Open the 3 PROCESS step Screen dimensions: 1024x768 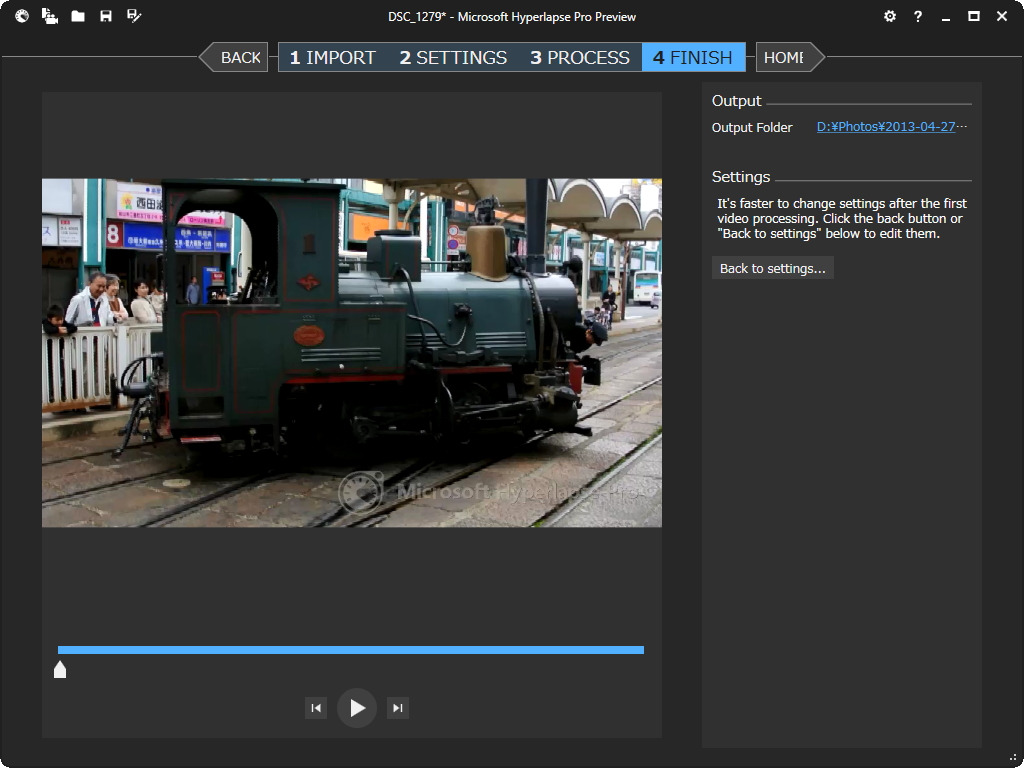pos(580,57)
